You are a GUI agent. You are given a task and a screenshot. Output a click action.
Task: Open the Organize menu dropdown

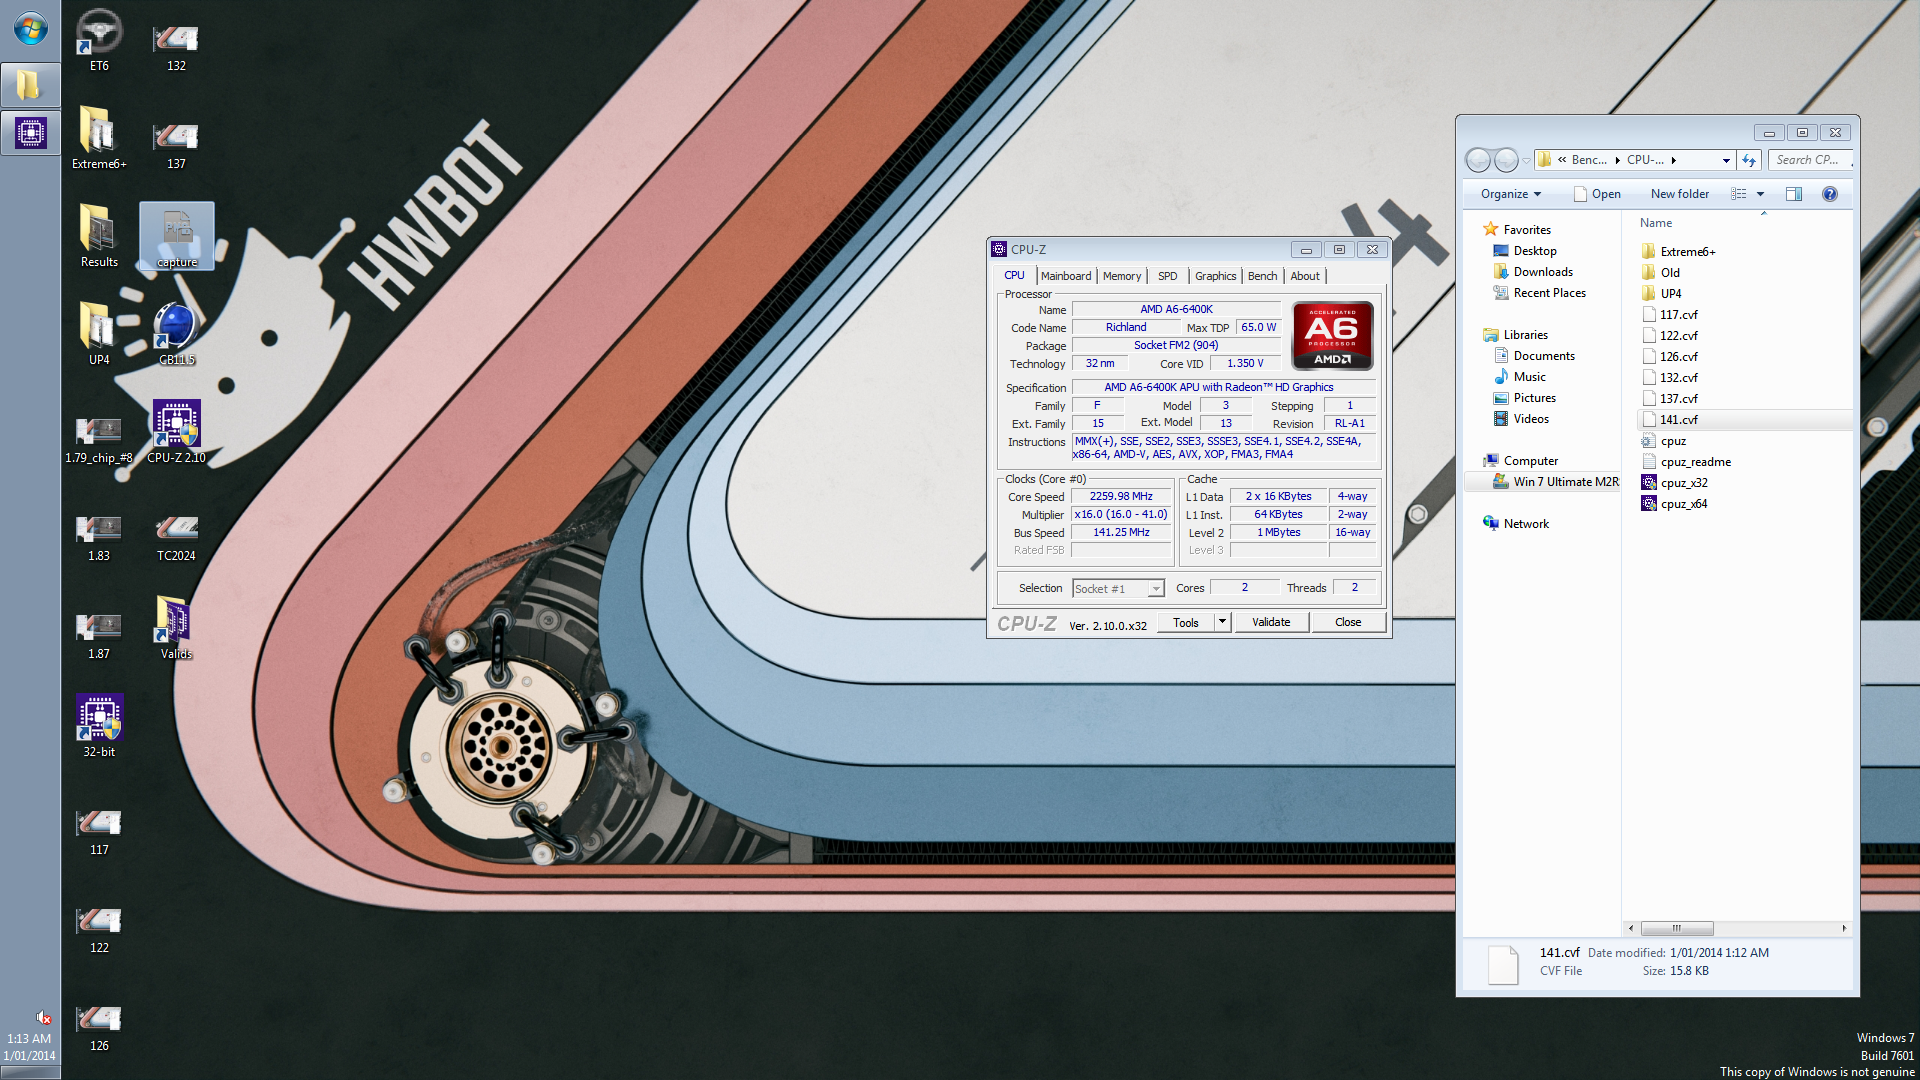pos(1510,194)
